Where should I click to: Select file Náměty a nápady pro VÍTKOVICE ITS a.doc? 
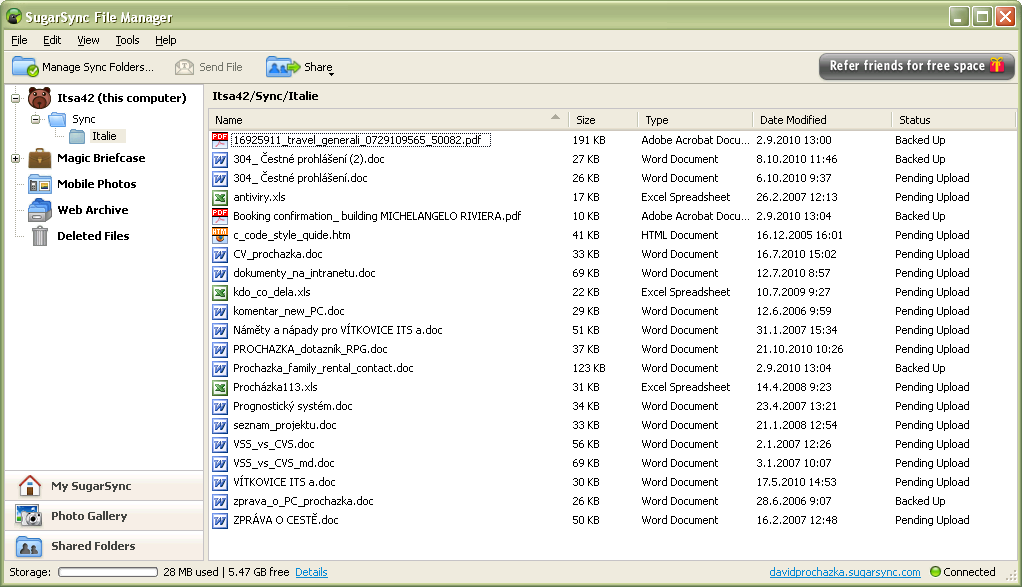(338, 330)
